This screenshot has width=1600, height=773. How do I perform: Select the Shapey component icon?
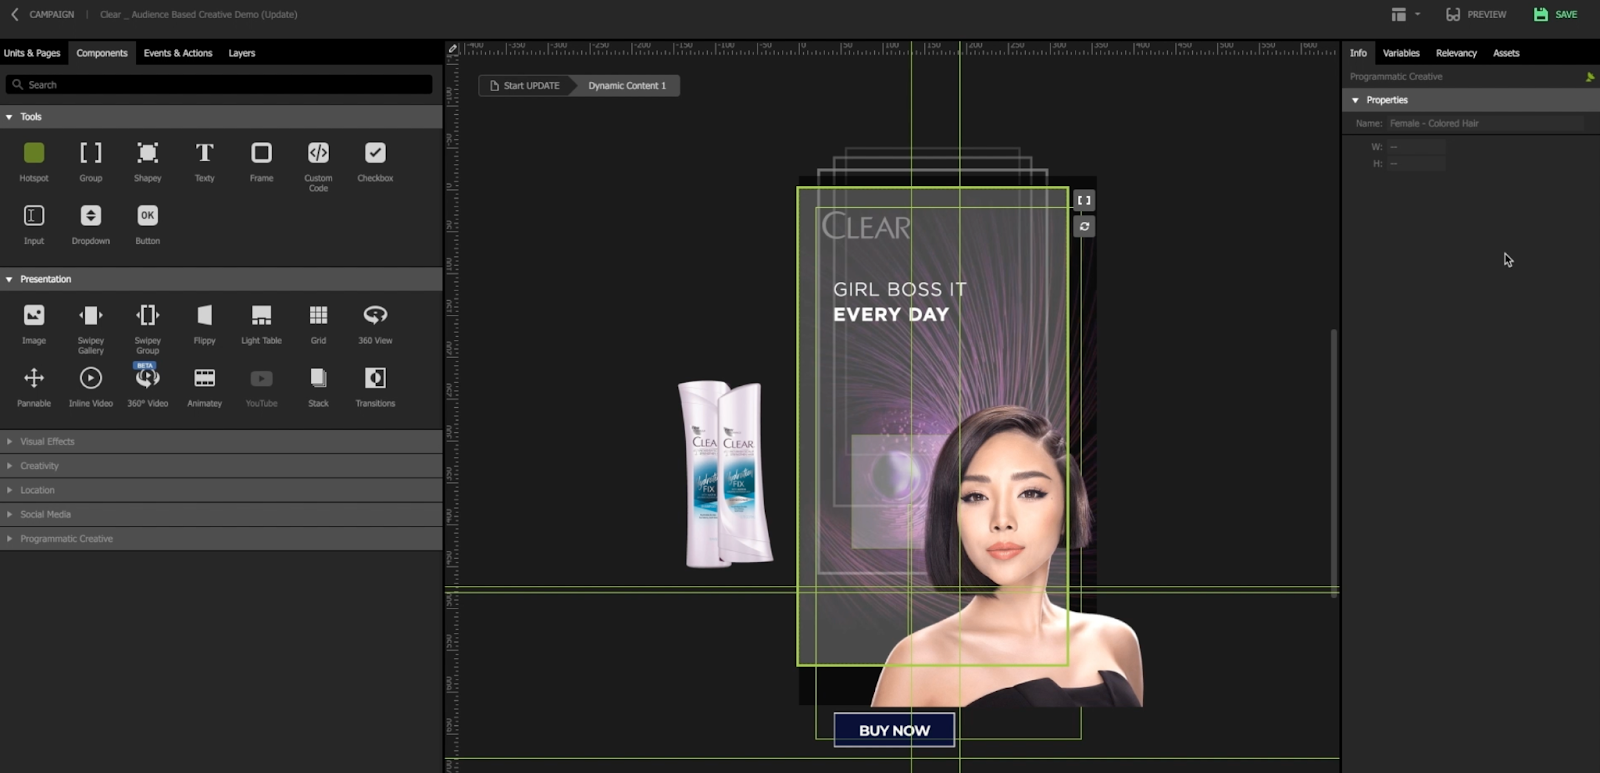coord(147,153)
